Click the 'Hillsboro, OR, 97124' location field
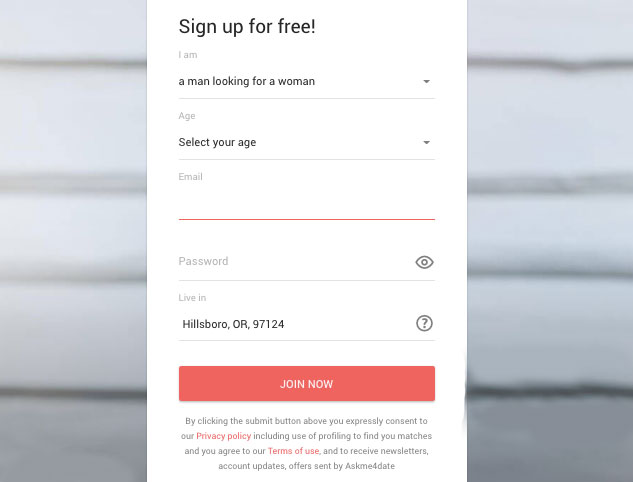The height and width of the screenshot is (482, 633). (296, 324)
